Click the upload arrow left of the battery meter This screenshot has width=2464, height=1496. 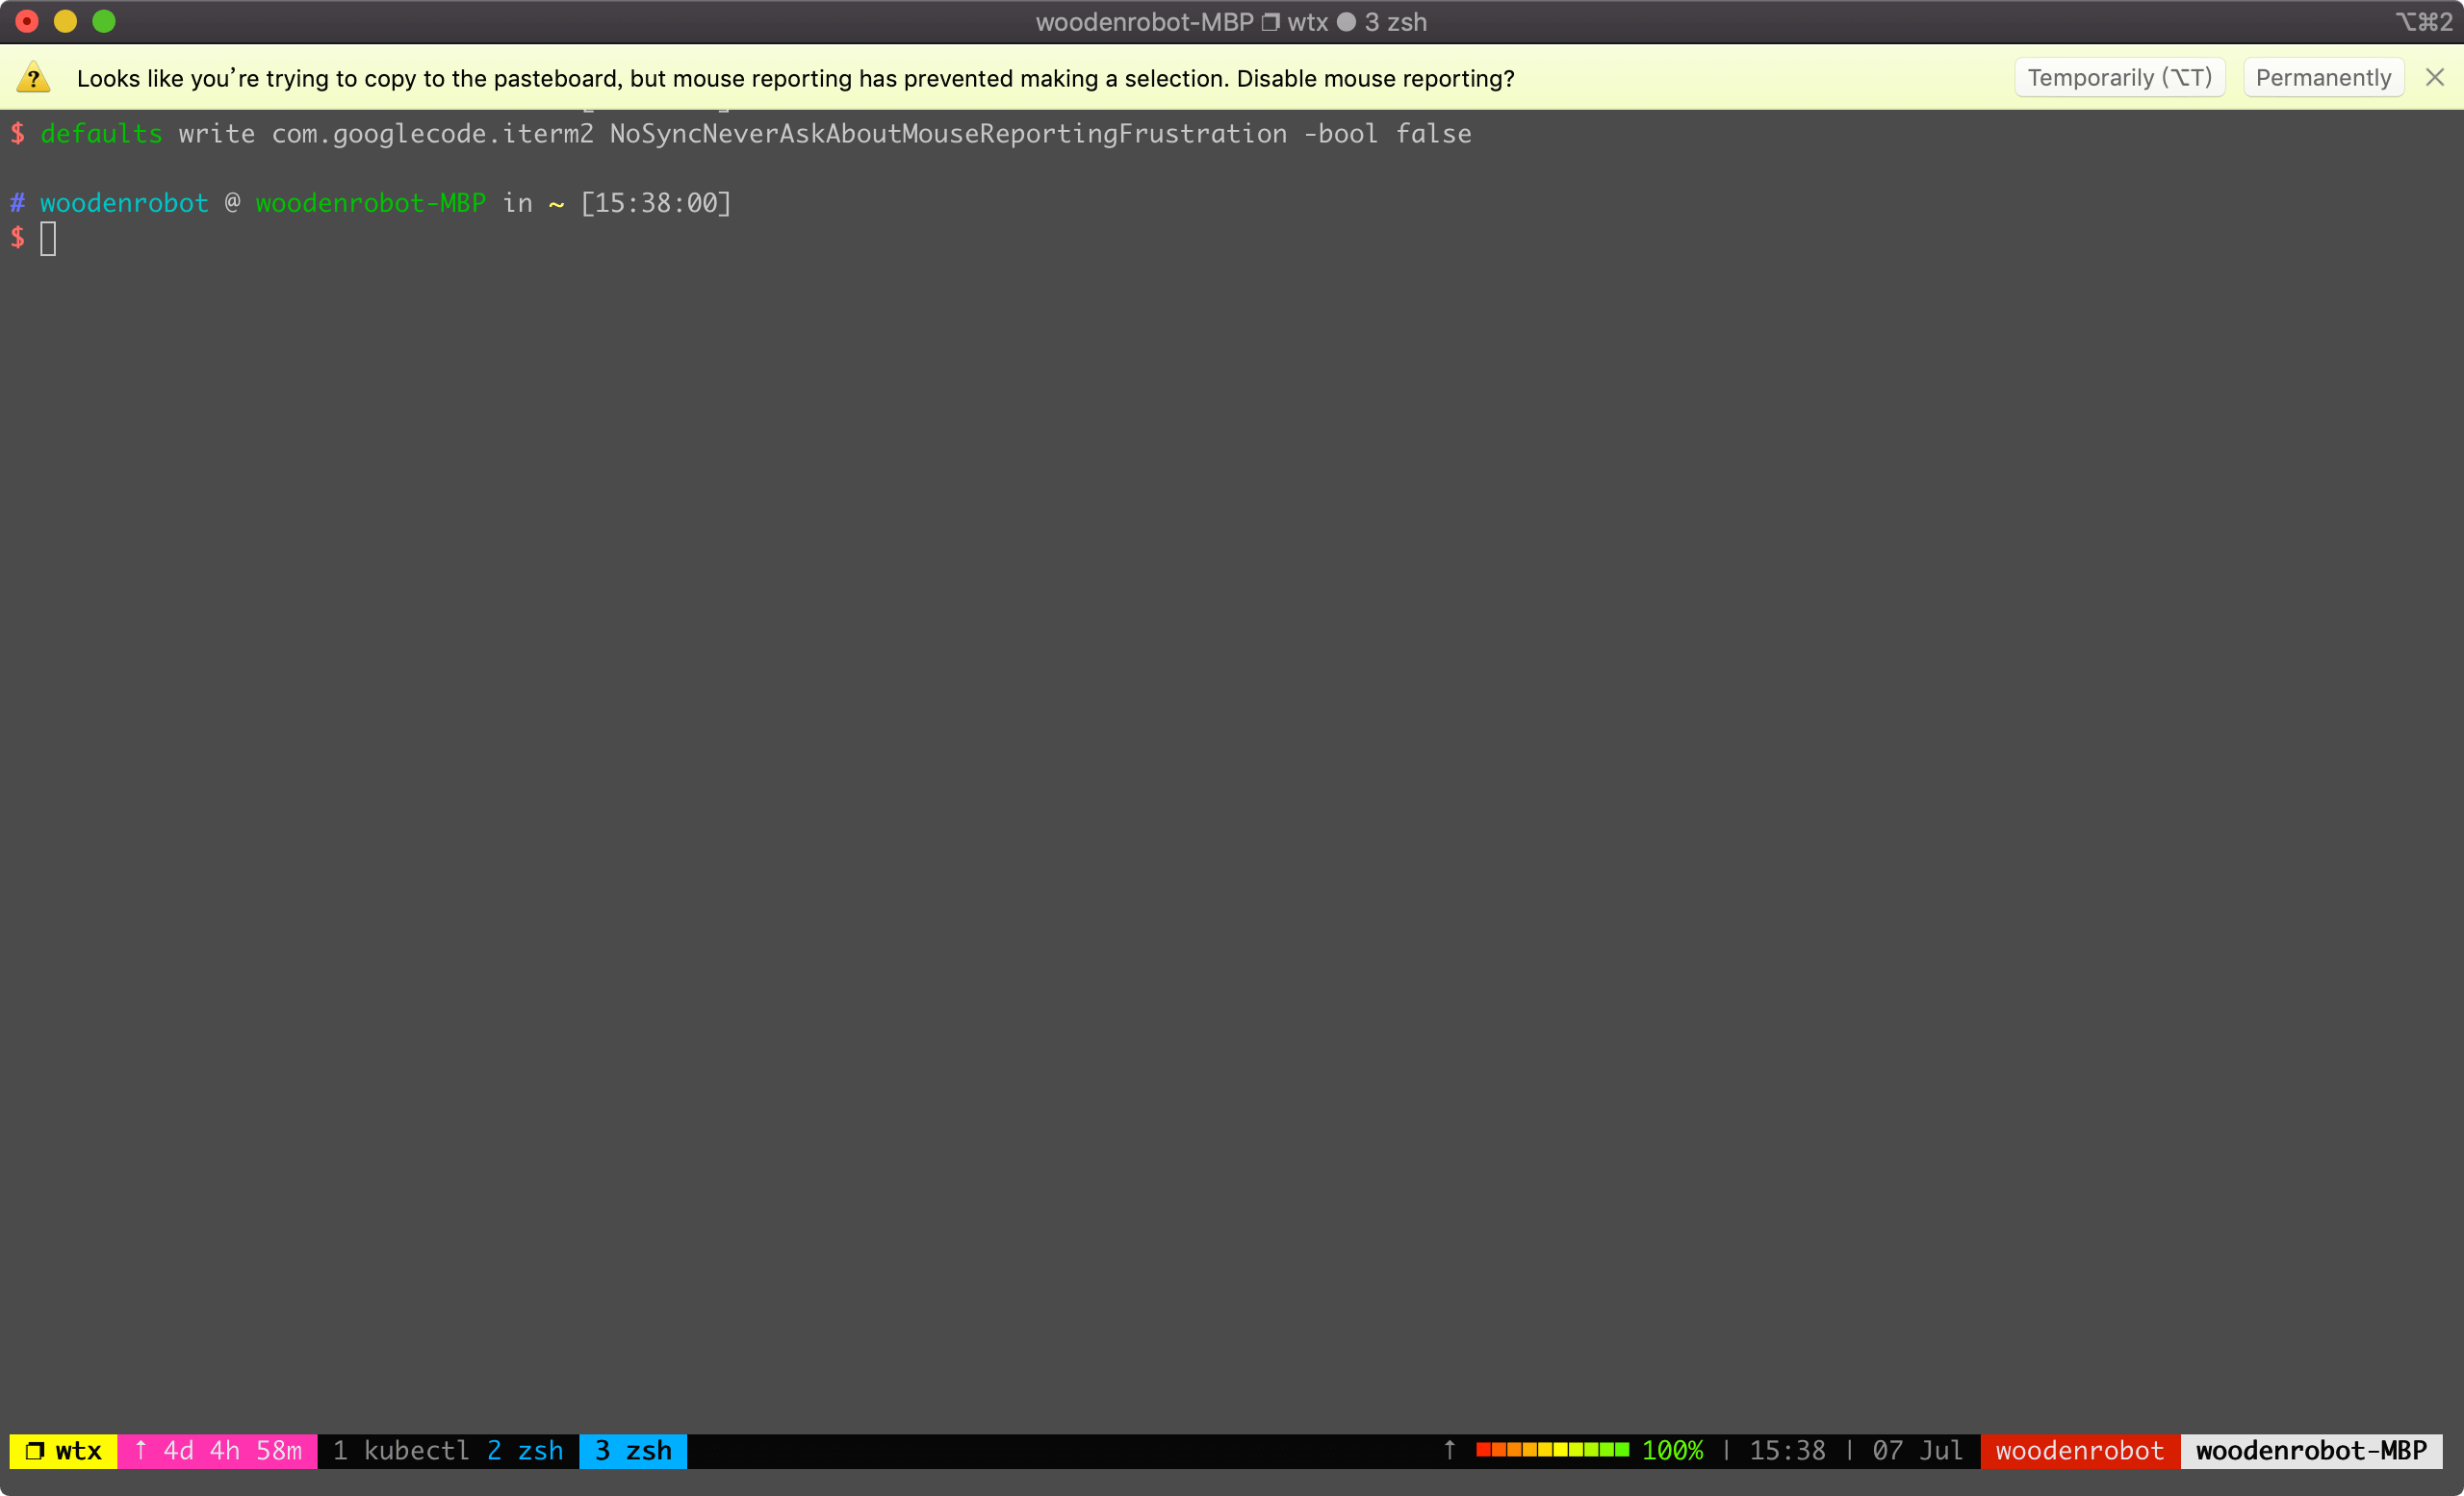tap(1448, 1451)
